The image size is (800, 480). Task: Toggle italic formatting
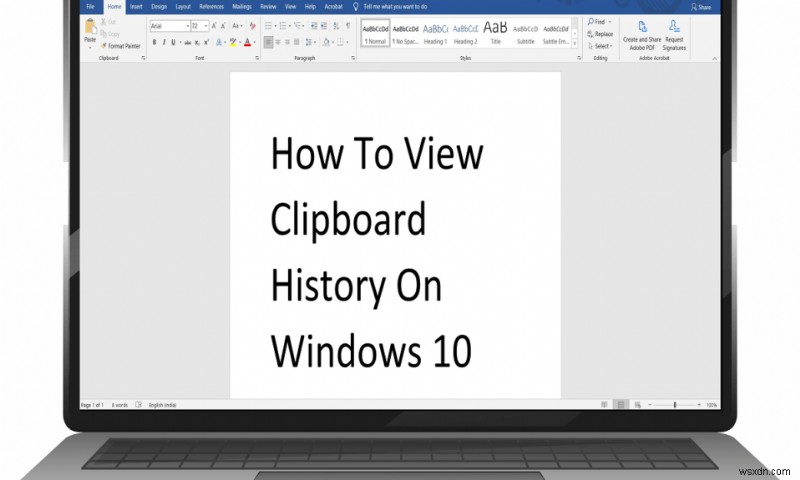coord(164,42)
